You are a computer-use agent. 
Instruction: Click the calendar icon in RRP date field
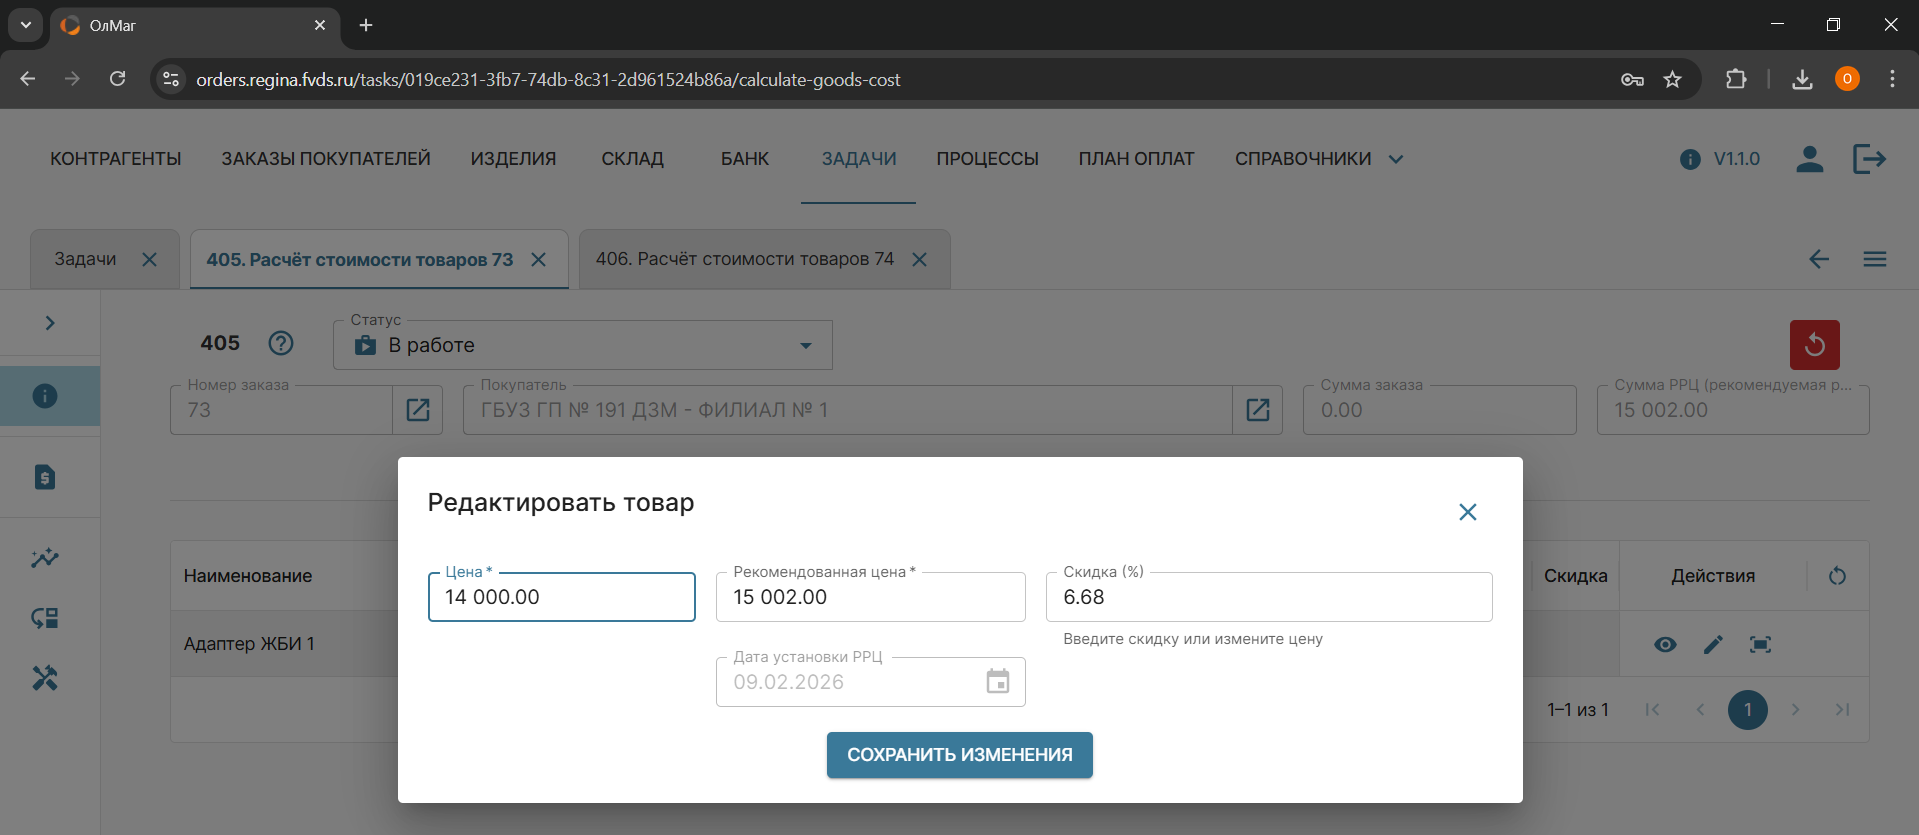click(997, 682)
